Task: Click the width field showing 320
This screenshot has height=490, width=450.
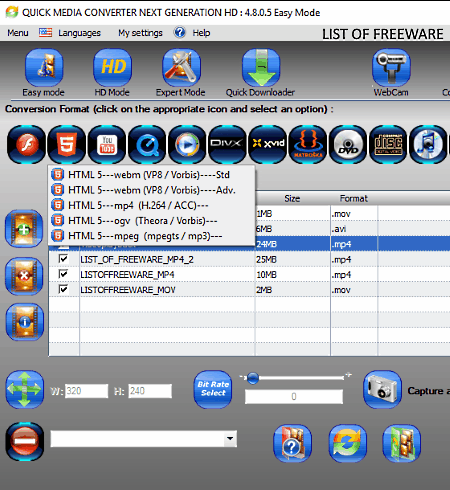Action: click(87, 391)
